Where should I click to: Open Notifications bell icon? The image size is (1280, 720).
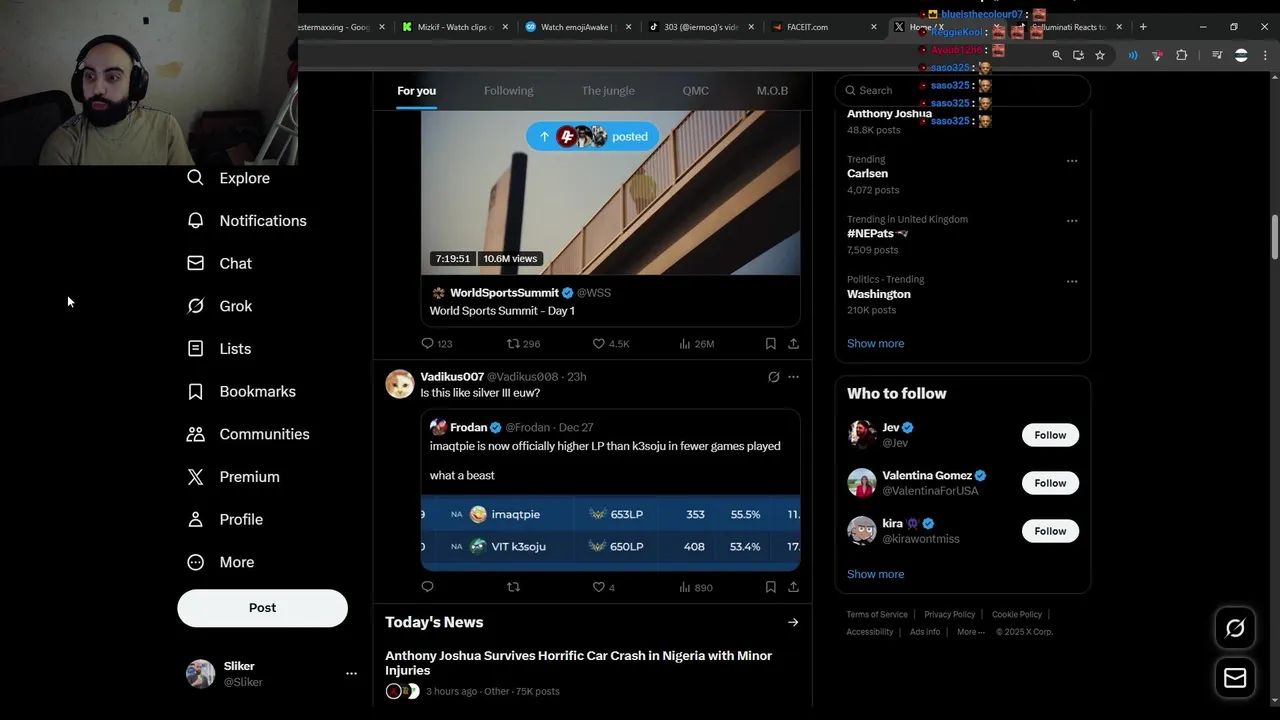coord(196,221)
